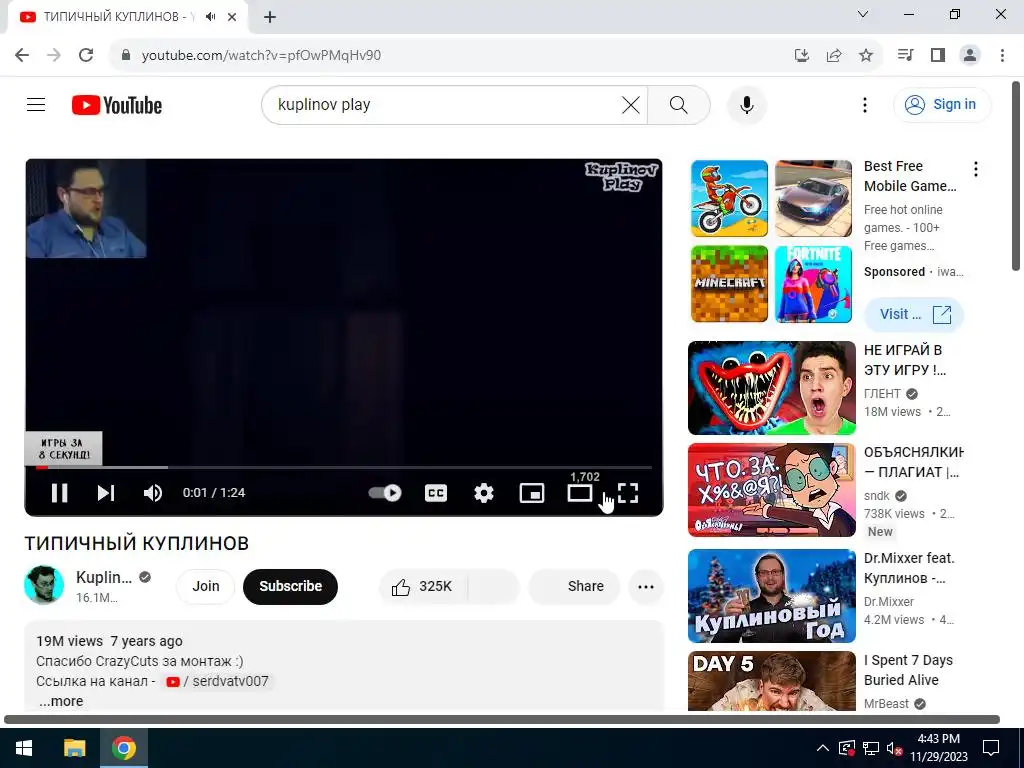Screen dimensions: 1024x768
Task: Share this video
Action: click(574, 586)
